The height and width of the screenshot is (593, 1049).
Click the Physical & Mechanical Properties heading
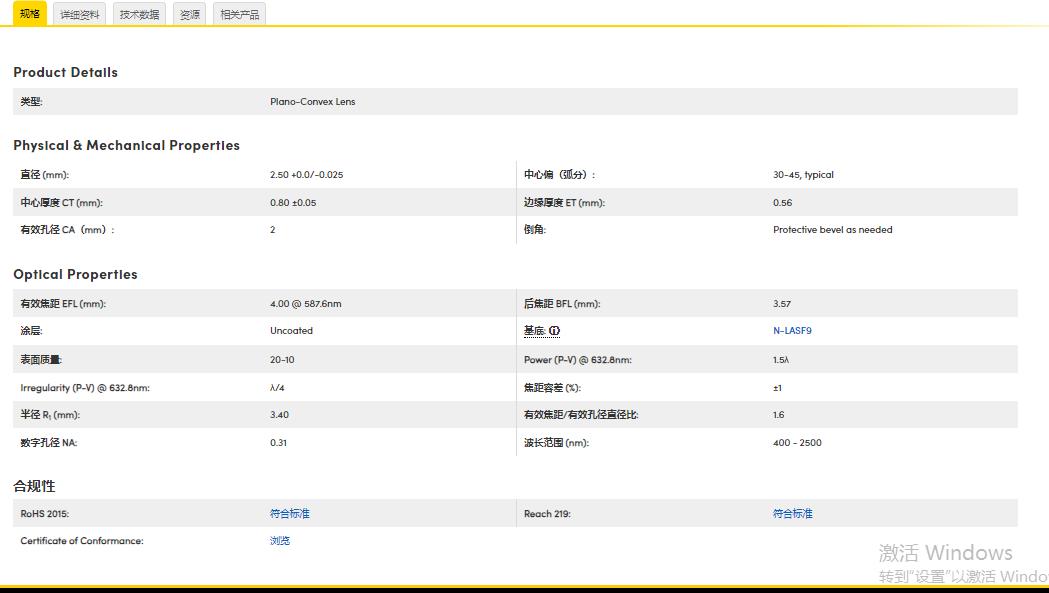coord(125,145)
